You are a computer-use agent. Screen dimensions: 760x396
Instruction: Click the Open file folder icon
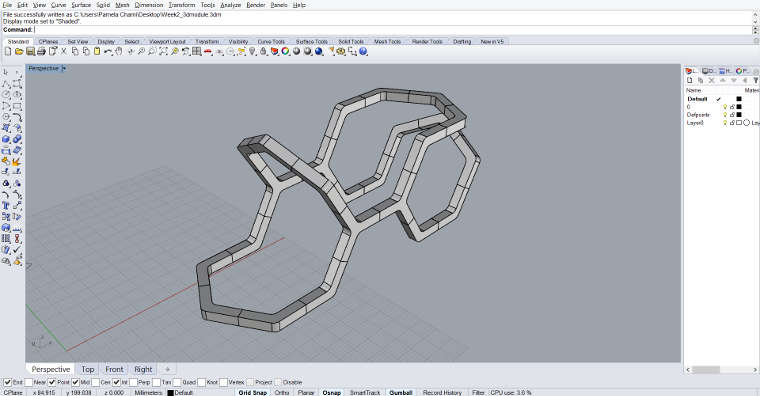point(19,51)
